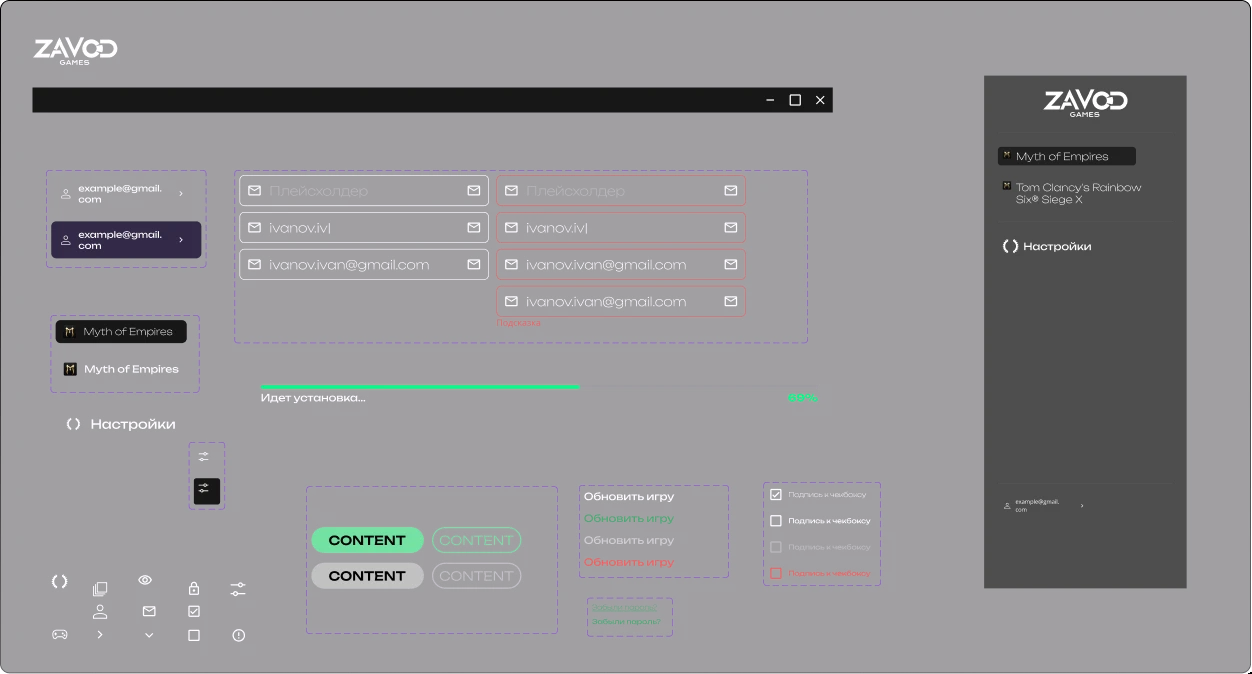Click the Tom Clancy's Rainbow Six game icon
This screenshot has width=1252, height=674.
(x=1007, y=186)
